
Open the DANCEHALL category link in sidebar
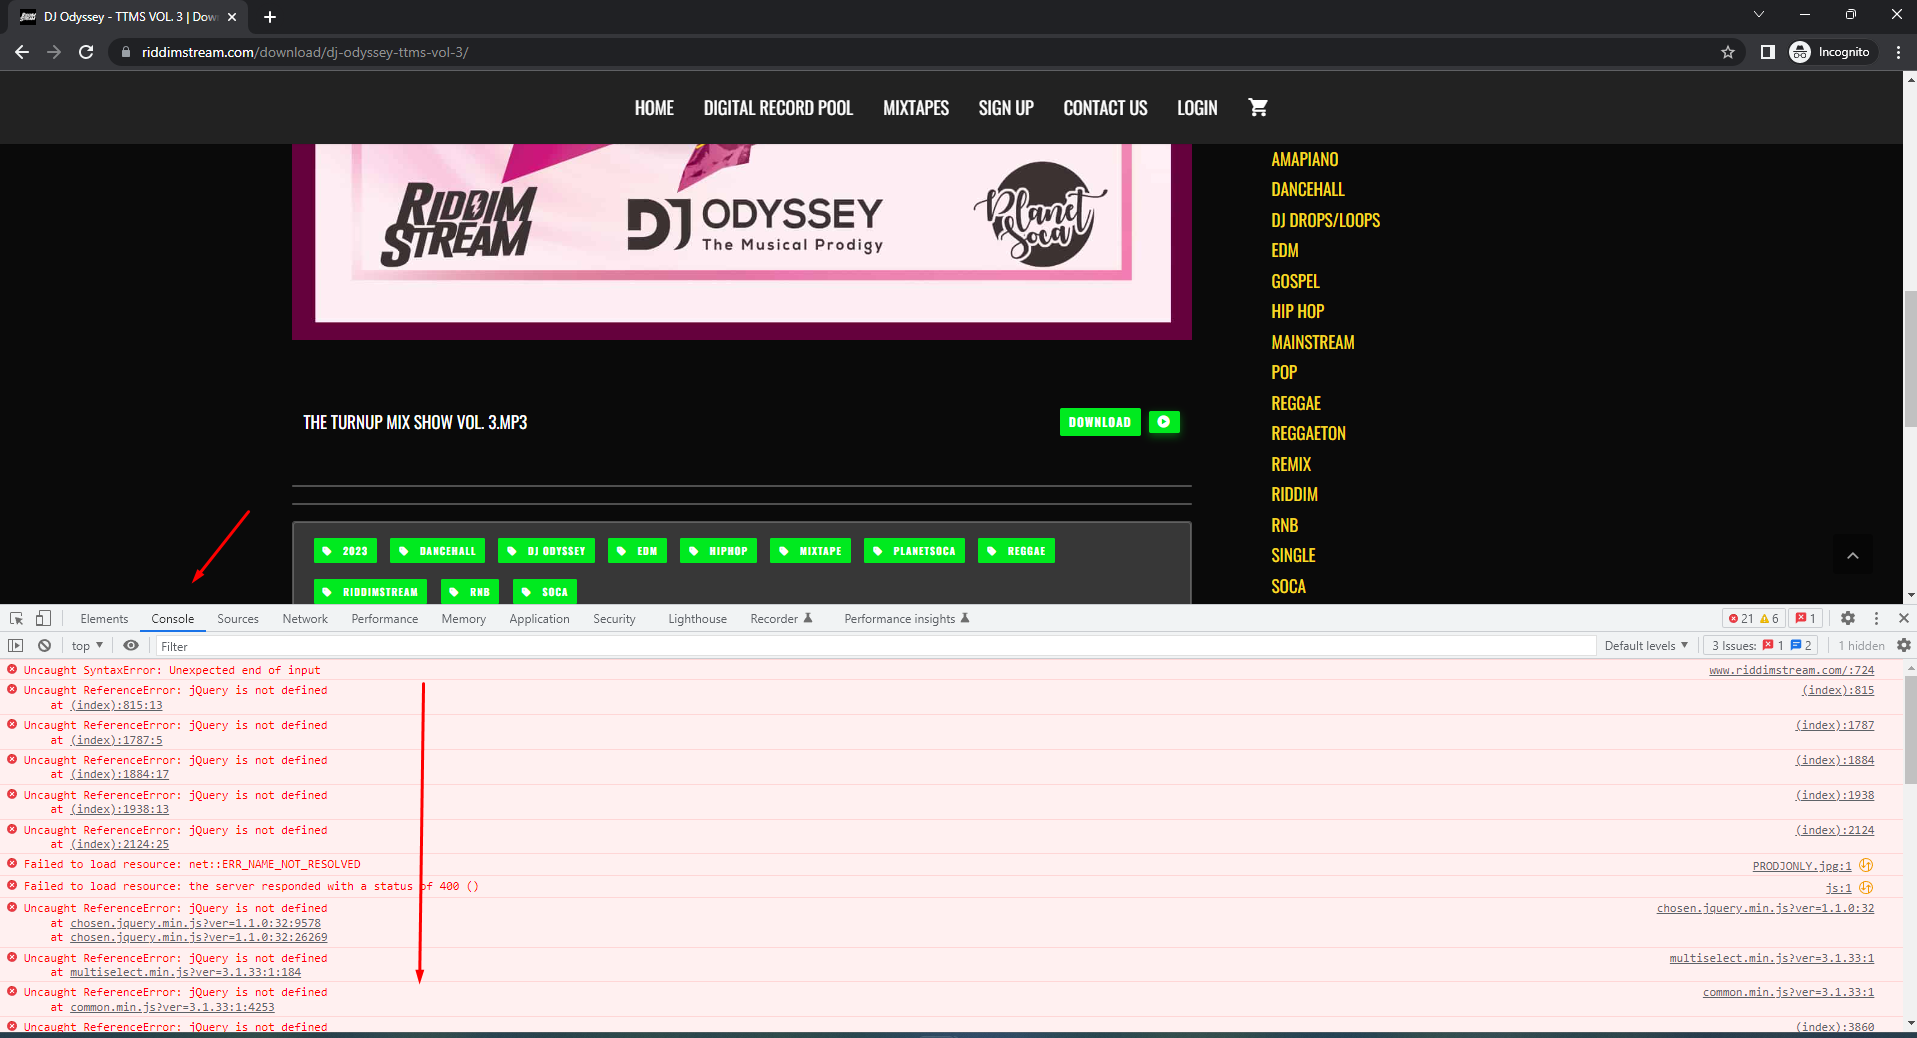pos(1308,189)
